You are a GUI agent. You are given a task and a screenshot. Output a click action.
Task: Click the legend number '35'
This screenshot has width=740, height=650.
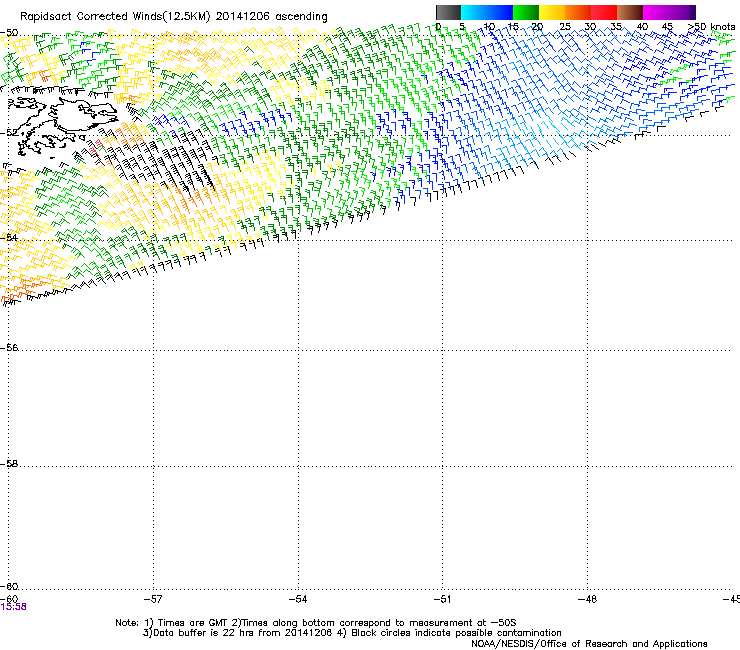pyautogui.click(x=616, y=27)
